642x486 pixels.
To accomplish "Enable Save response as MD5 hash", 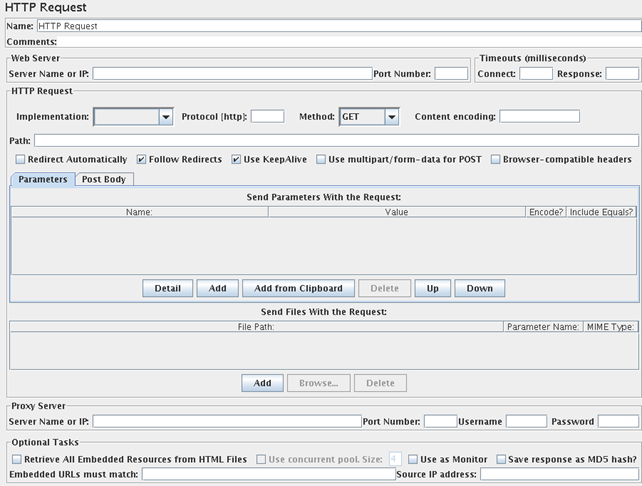I will [502, 459].
